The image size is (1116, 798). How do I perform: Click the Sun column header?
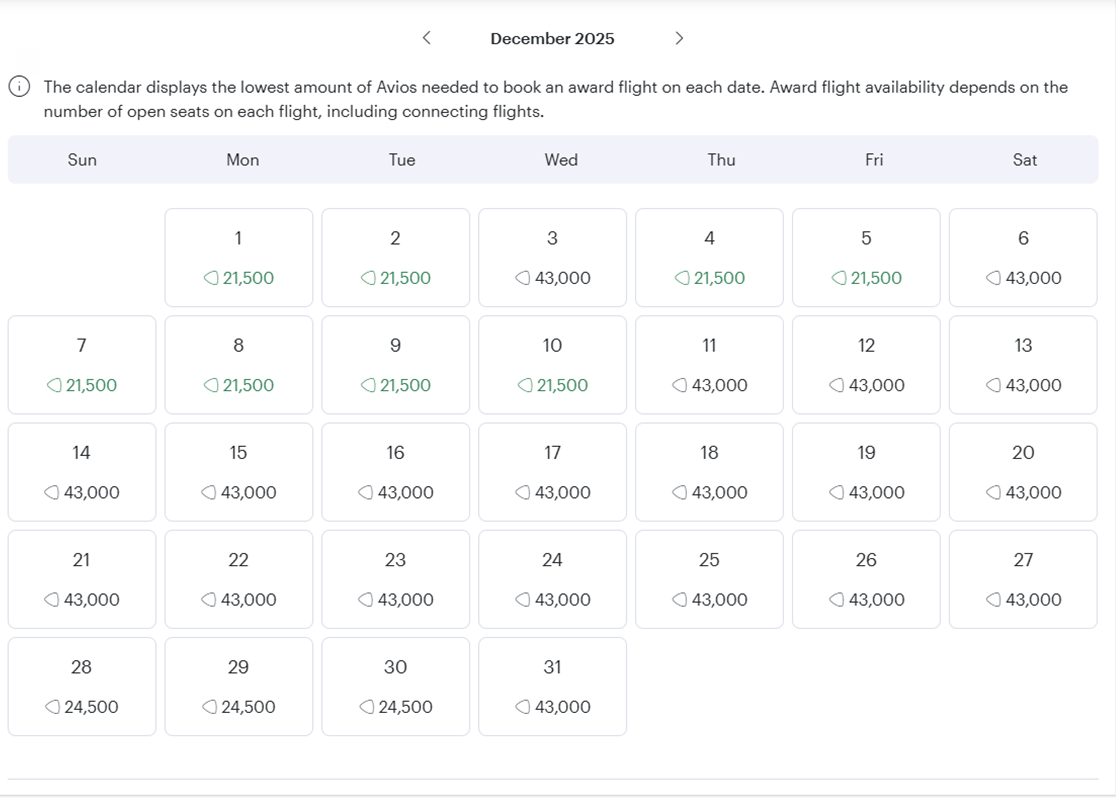click(x=82, y=160)
